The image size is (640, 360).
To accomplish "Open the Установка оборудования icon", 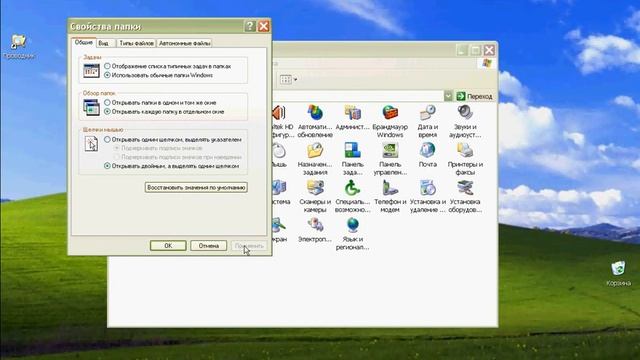I will pos(465,196).
